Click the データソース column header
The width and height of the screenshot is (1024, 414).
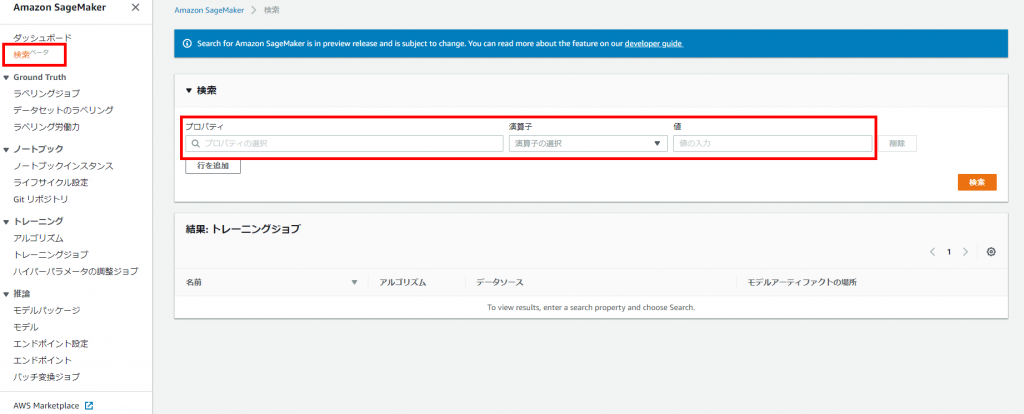coord(500,283)
